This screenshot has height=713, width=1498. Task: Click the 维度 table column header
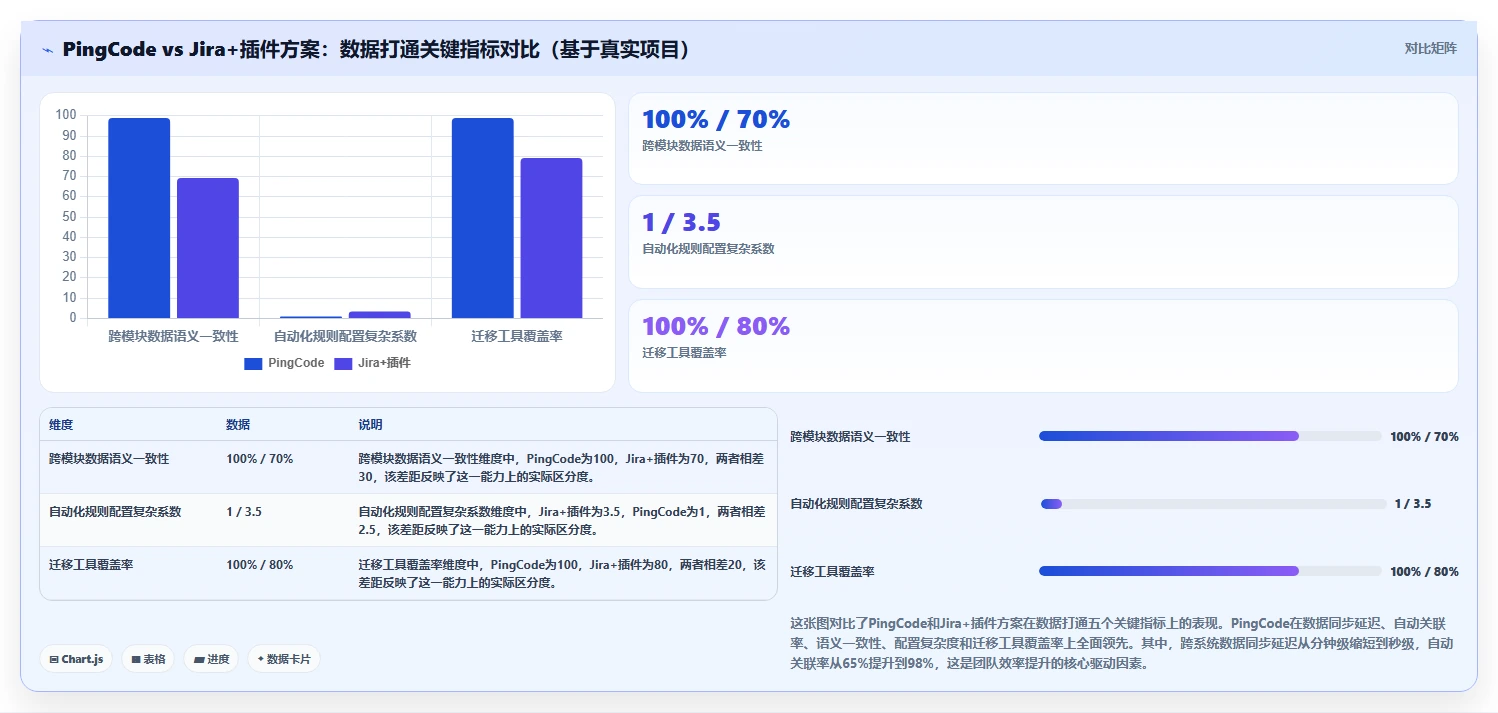tap(61, 425)
